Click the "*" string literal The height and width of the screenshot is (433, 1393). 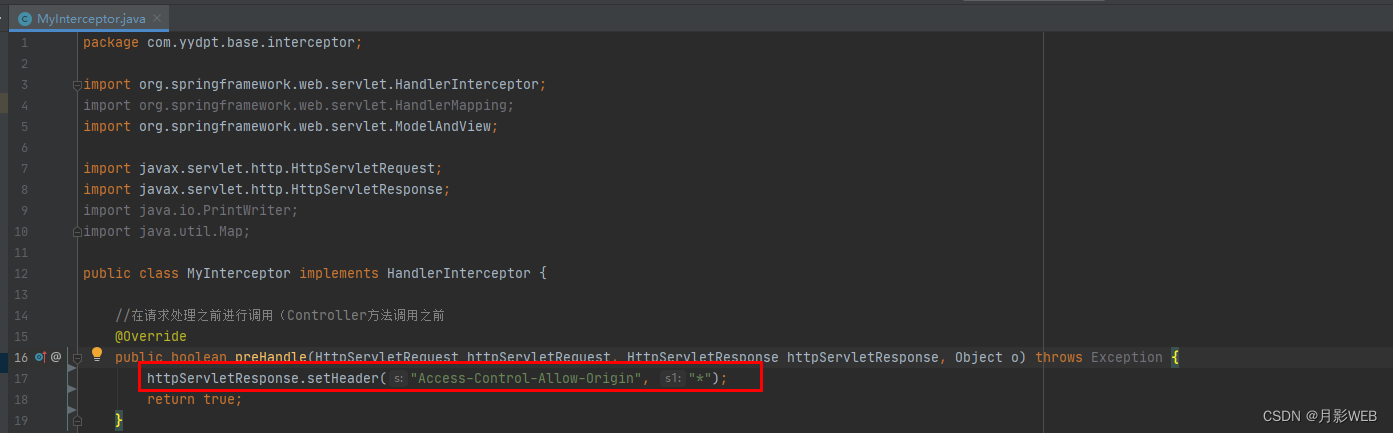[x=699, y=378]
